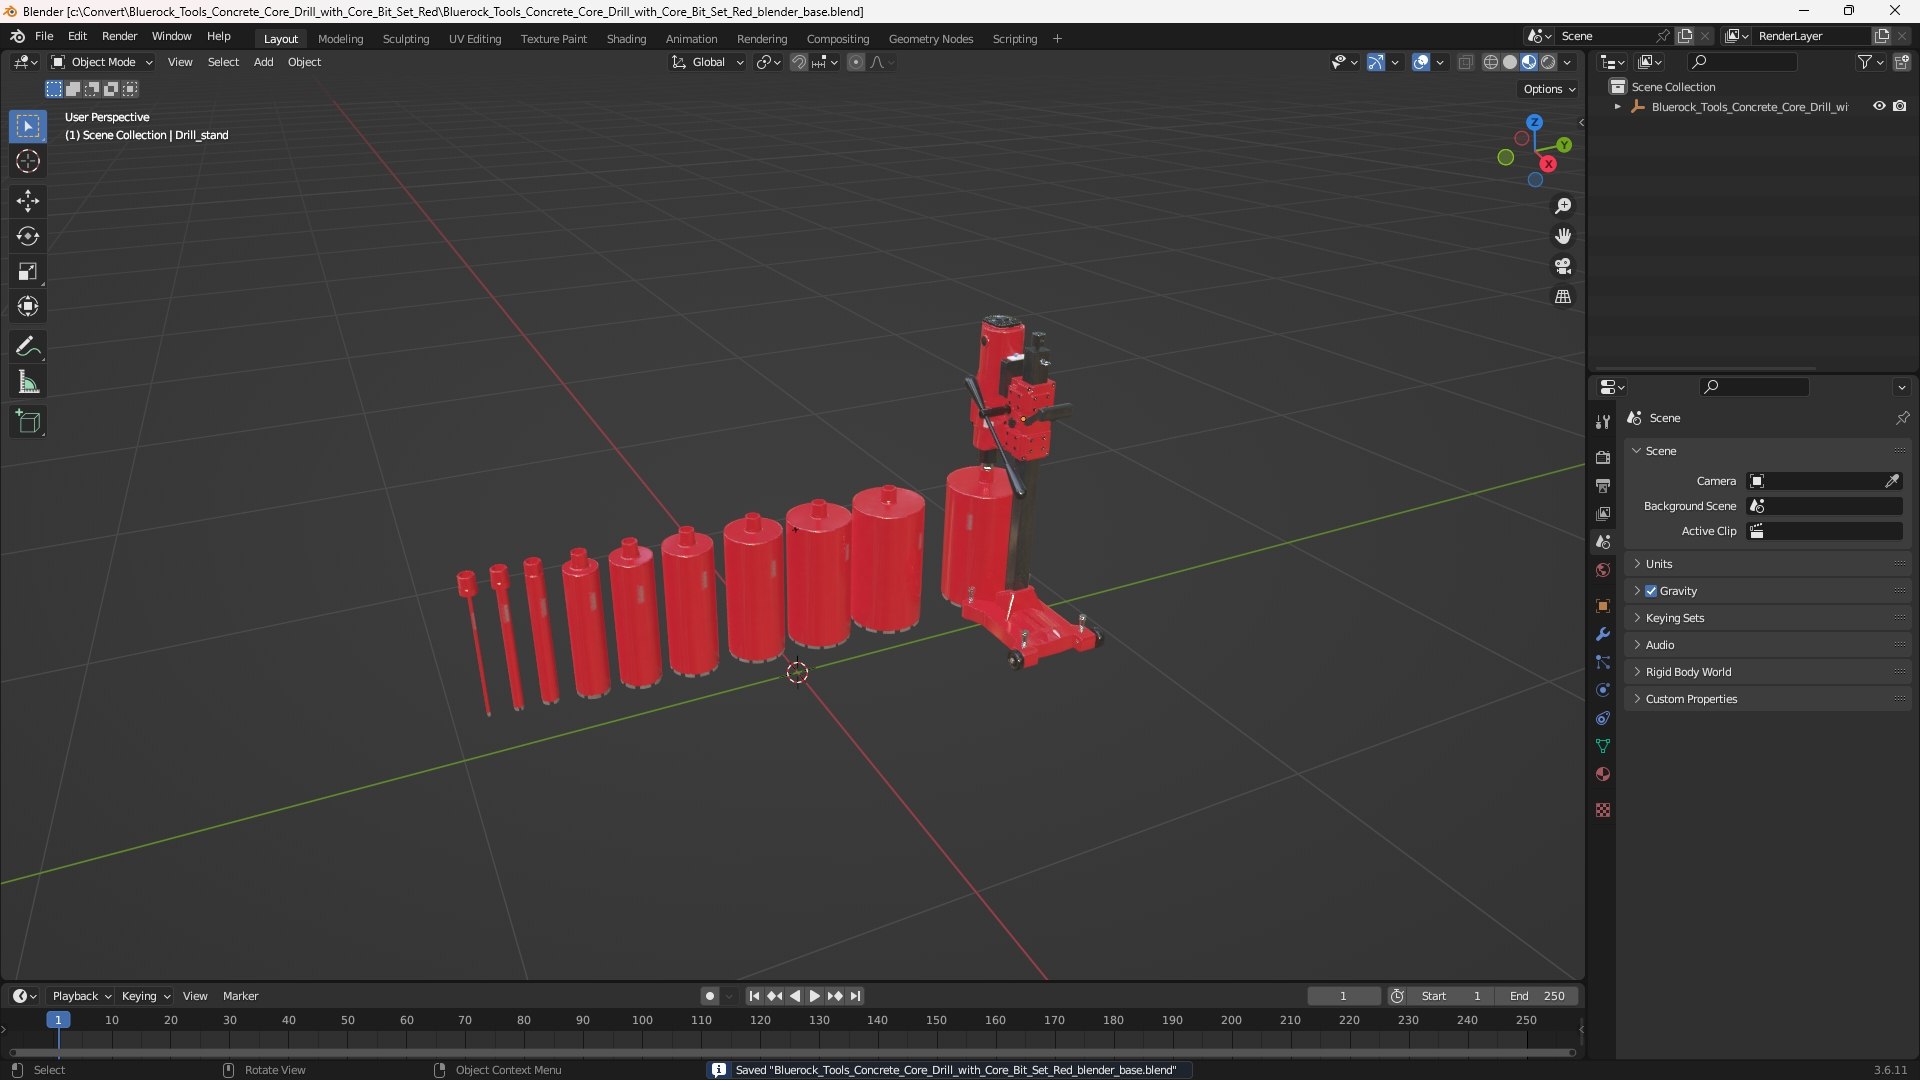The height and width of the screenshot is (1080, 1920).
Task: Open the viewport Options dropdown
Action: pos(1549,89)
